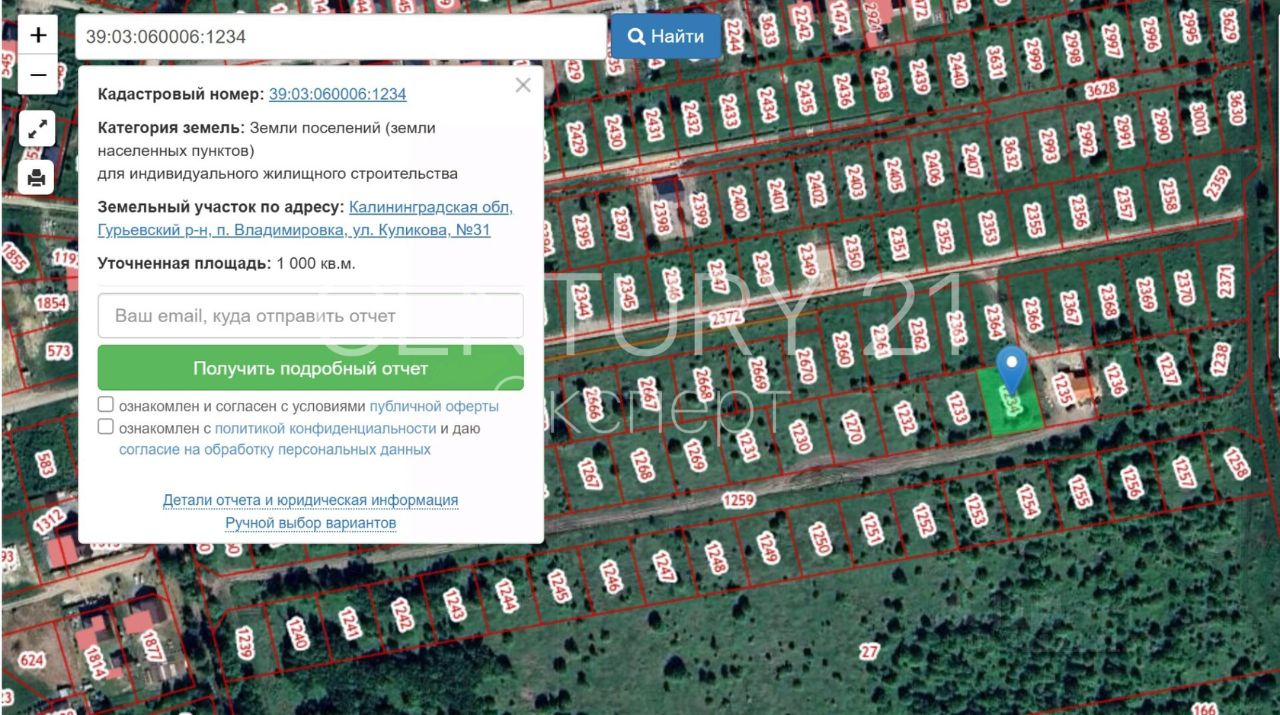The width and height of the screenshot is (1280, 715).
Task: Click the blue location marker pin
Action: point(1012,369)
